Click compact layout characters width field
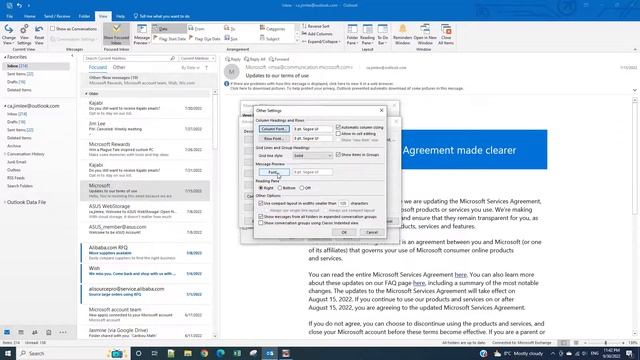 pyautogui.click(x=343, y=203)
